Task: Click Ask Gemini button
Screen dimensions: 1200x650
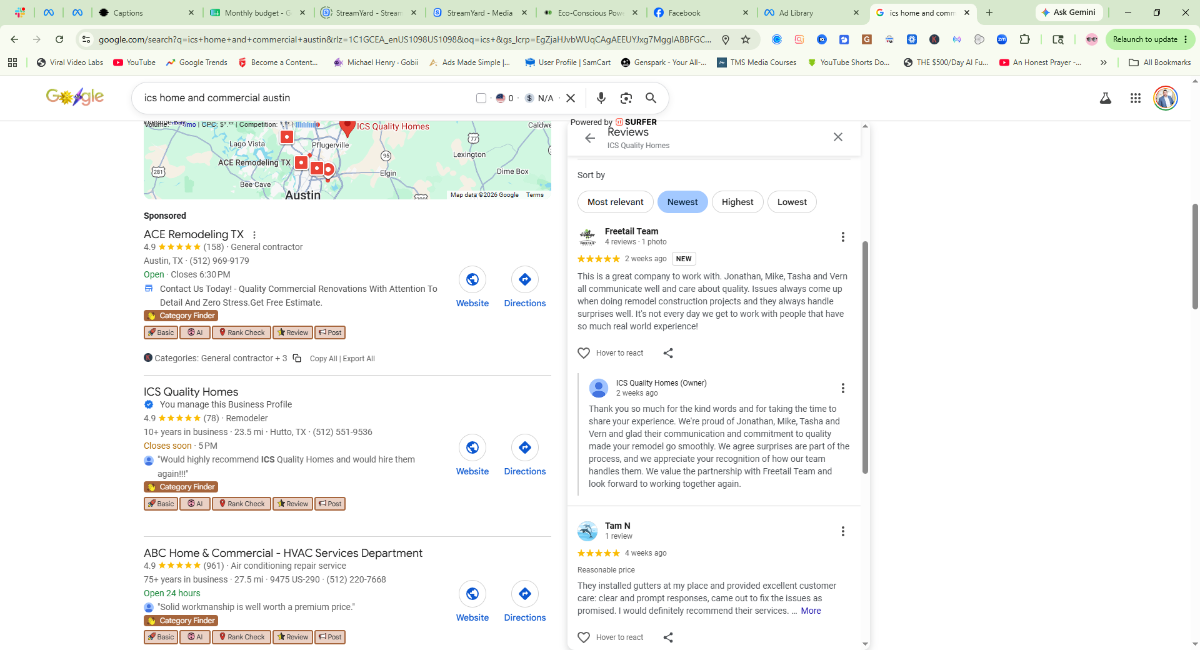Action: click(1068, 13)
